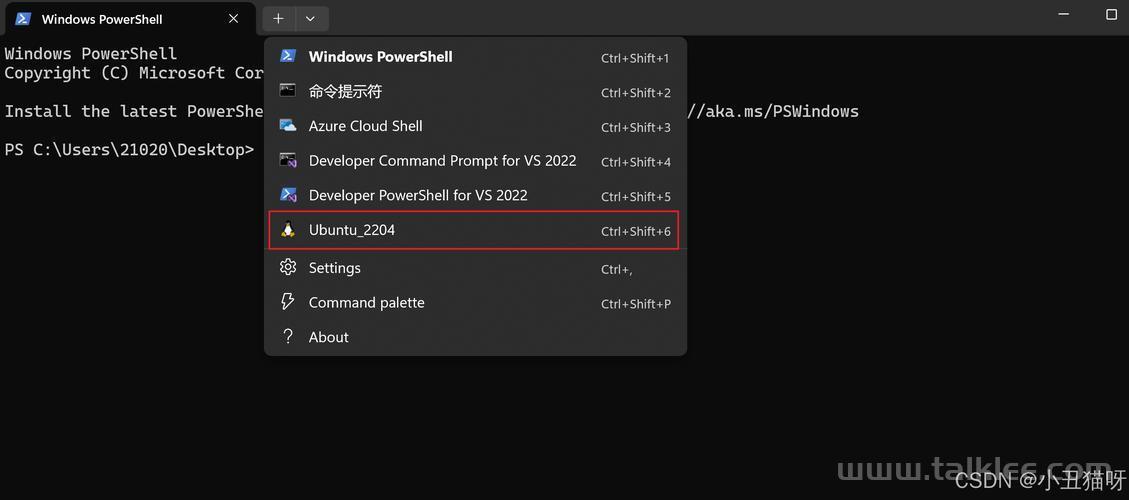Click the Ctrl+Shift+4 shortcut text
1129x500 pixels.
pos(636,162)
